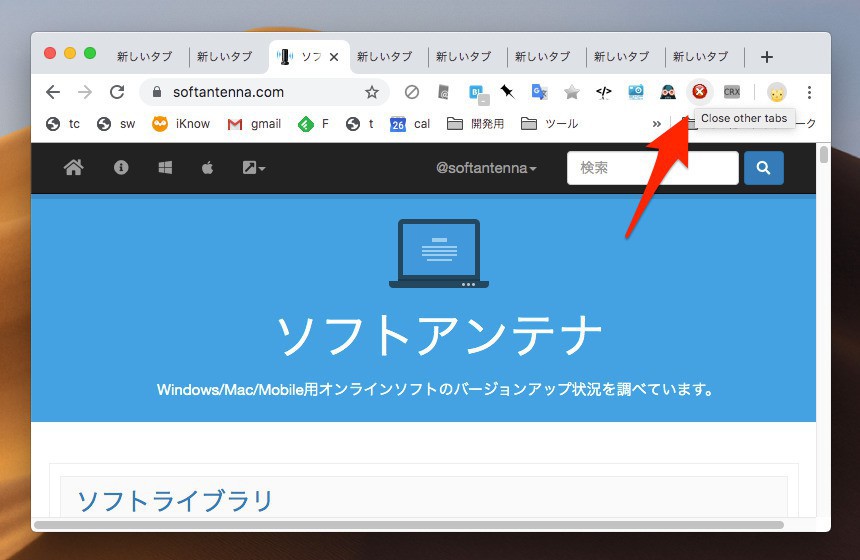Click the red Close other tabs extension
This screenshot has width=860, height=560.
click(x=699, y=92)
